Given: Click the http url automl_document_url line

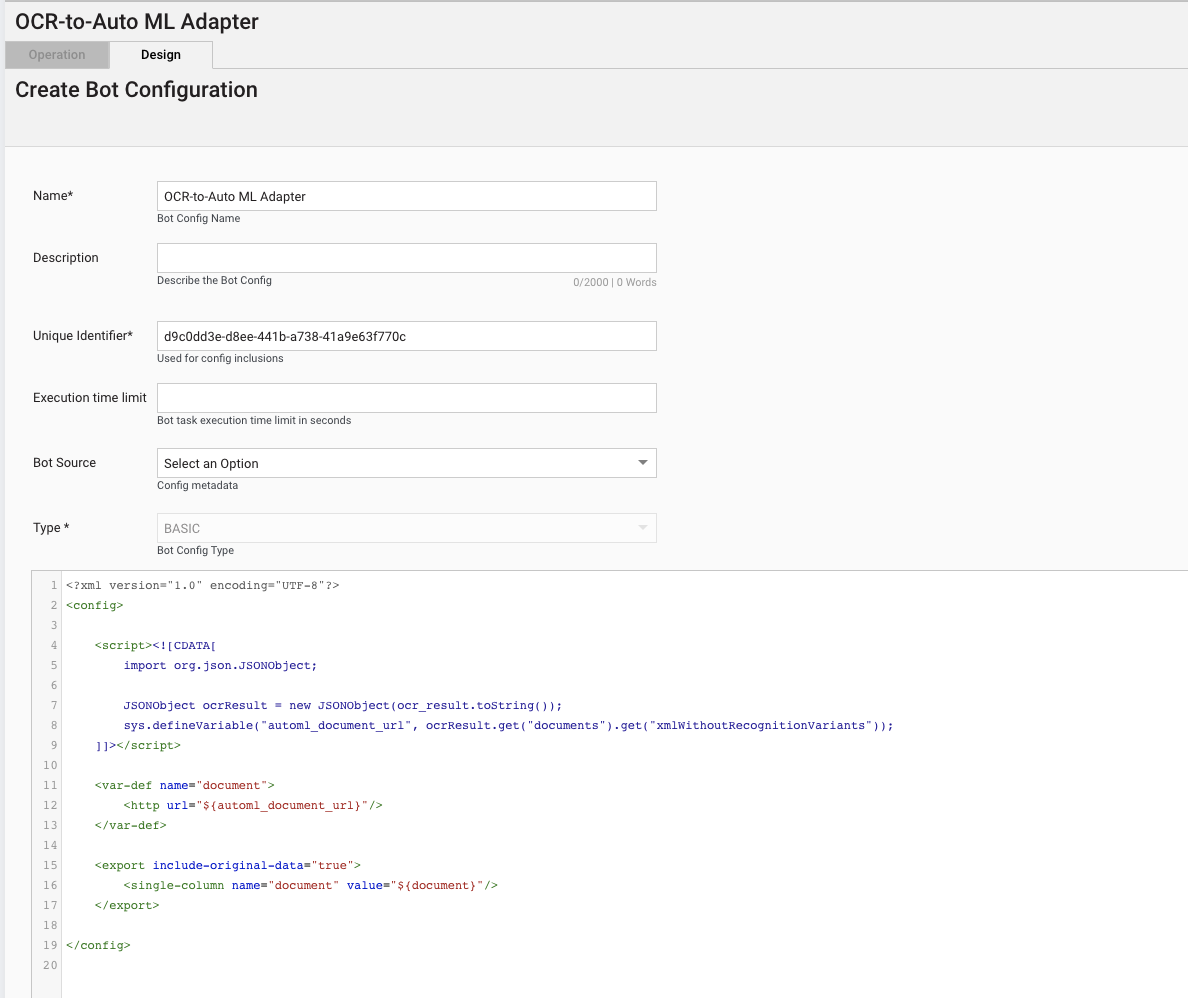Looking at the screenshot, I should pyautogui.click(x=253, y=806).
